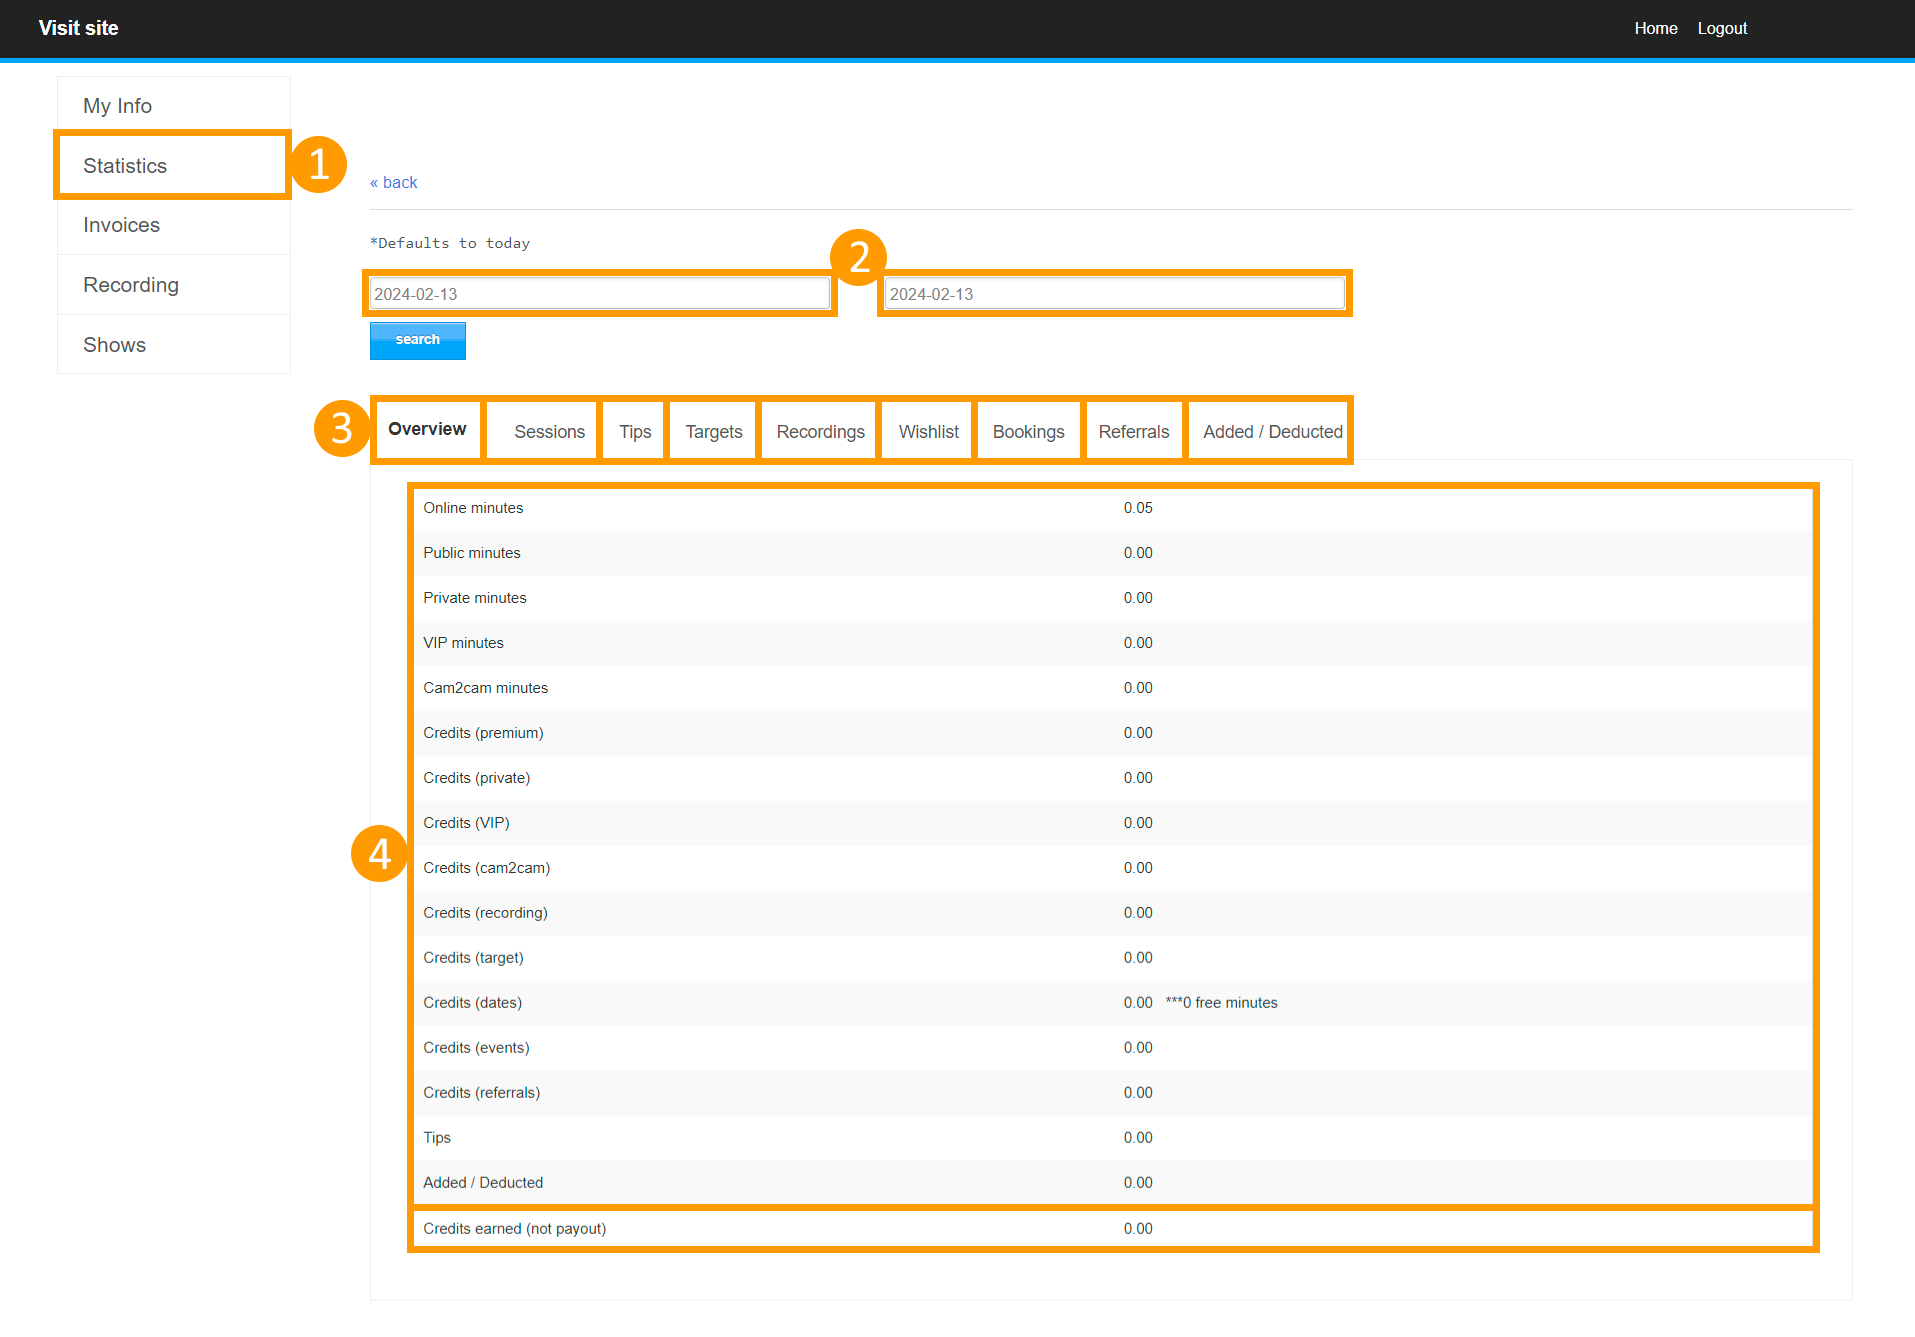The height and width of the screenshot is (1337, 1915).
Task: Click the start date input field
Action: pos(599,294)
